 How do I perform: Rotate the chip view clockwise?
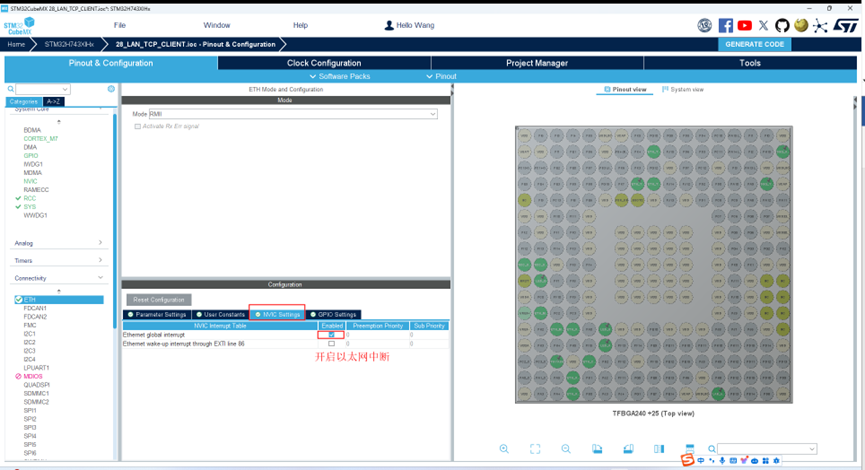(597, 449)
